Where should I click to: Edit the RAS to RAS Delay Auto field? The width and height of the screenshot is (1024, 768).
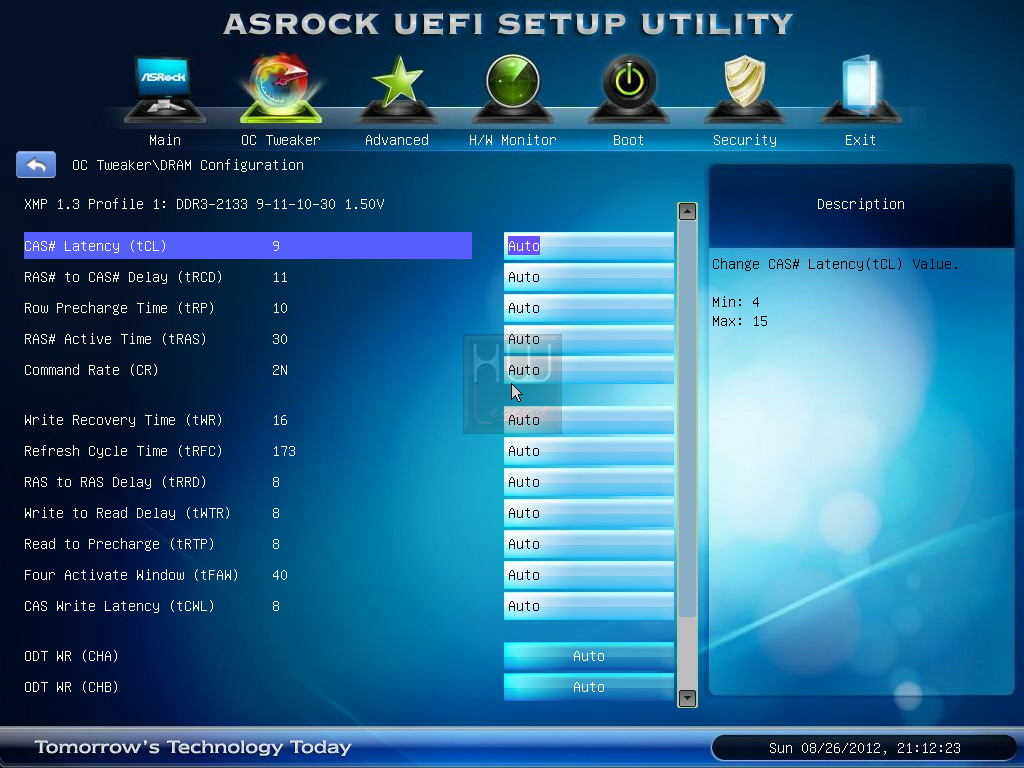589,482
